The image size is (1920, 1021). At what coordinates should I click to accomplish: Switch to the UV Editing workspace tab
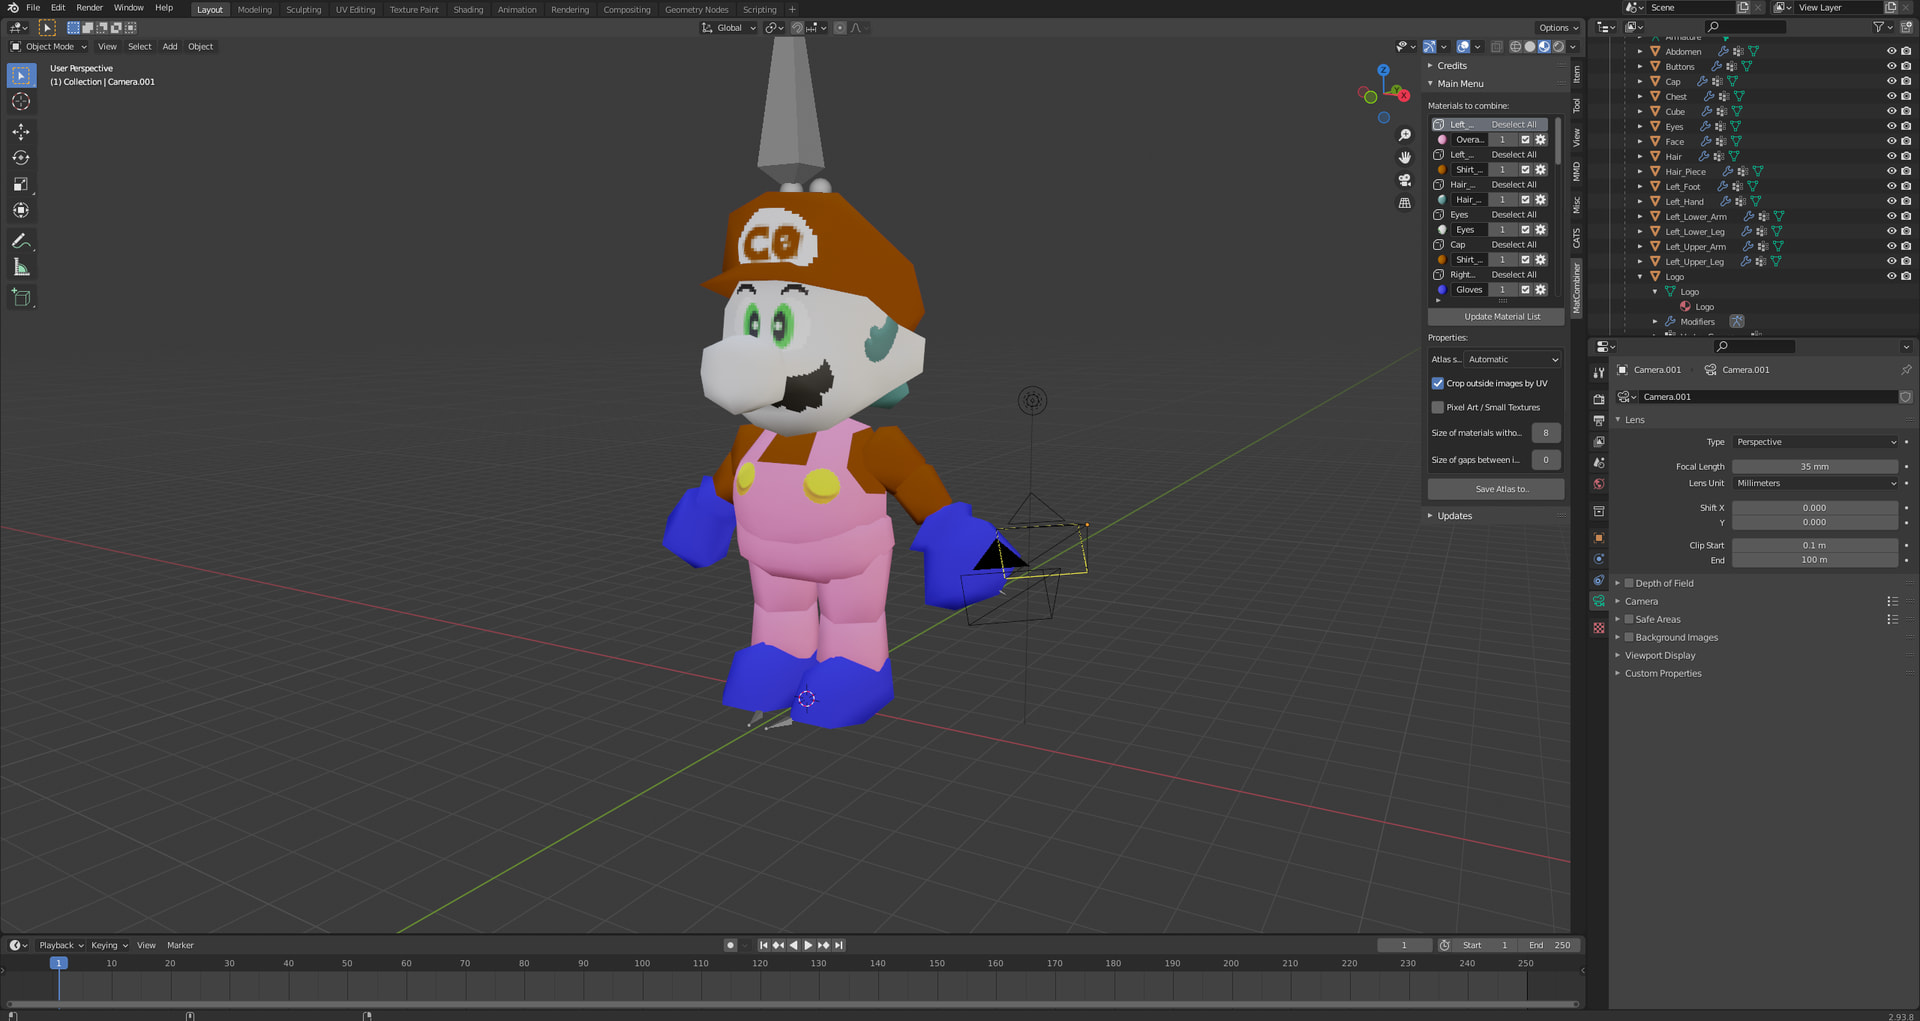(355, 10)
